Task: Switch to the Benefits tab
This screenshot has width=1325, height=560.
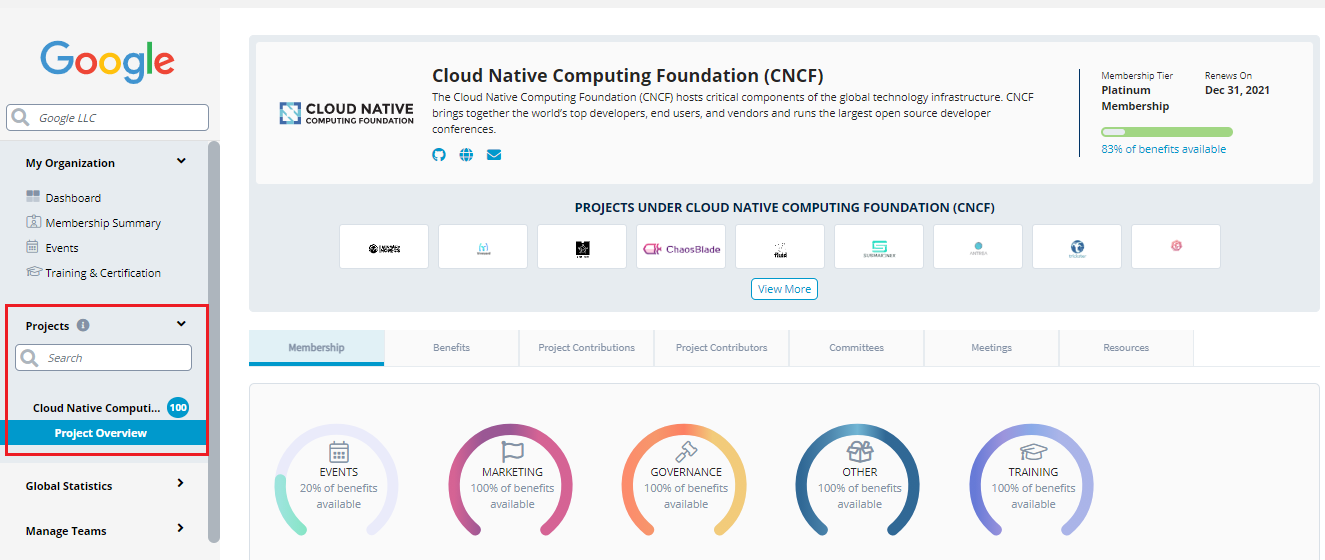Action: tap(451, 348)
